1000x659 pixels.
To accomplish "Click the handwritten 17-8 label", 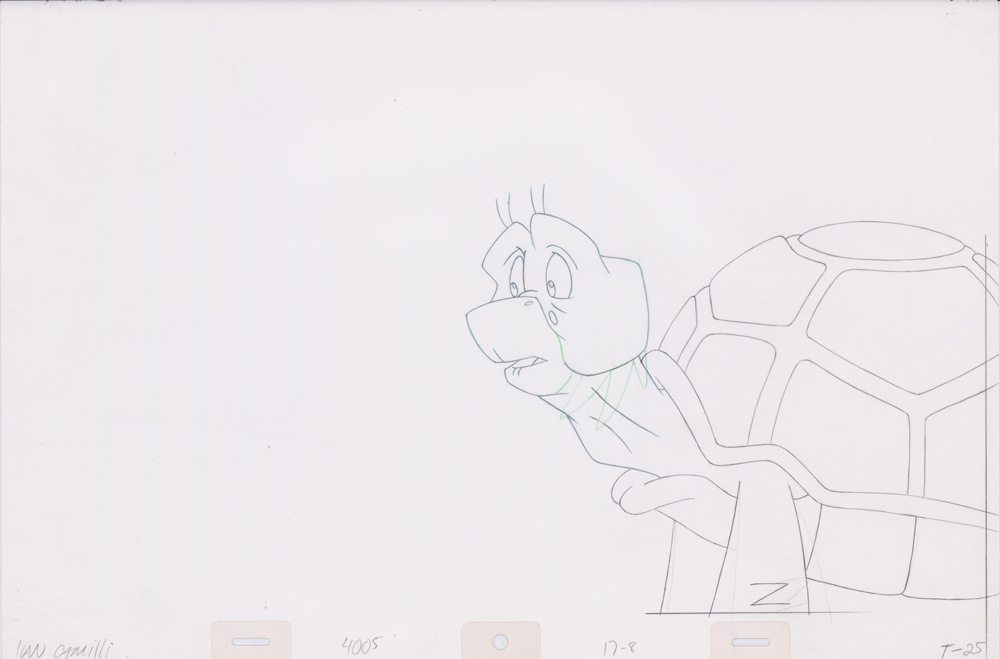I will click(x=619, y=645).
